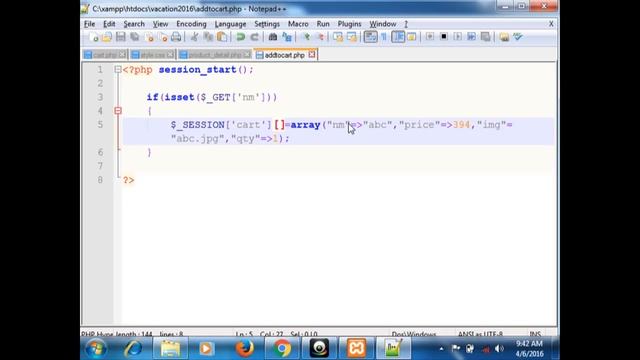Open the Encoding menu
The width and height of the screenshot is (640, 360).
[191, 24]
